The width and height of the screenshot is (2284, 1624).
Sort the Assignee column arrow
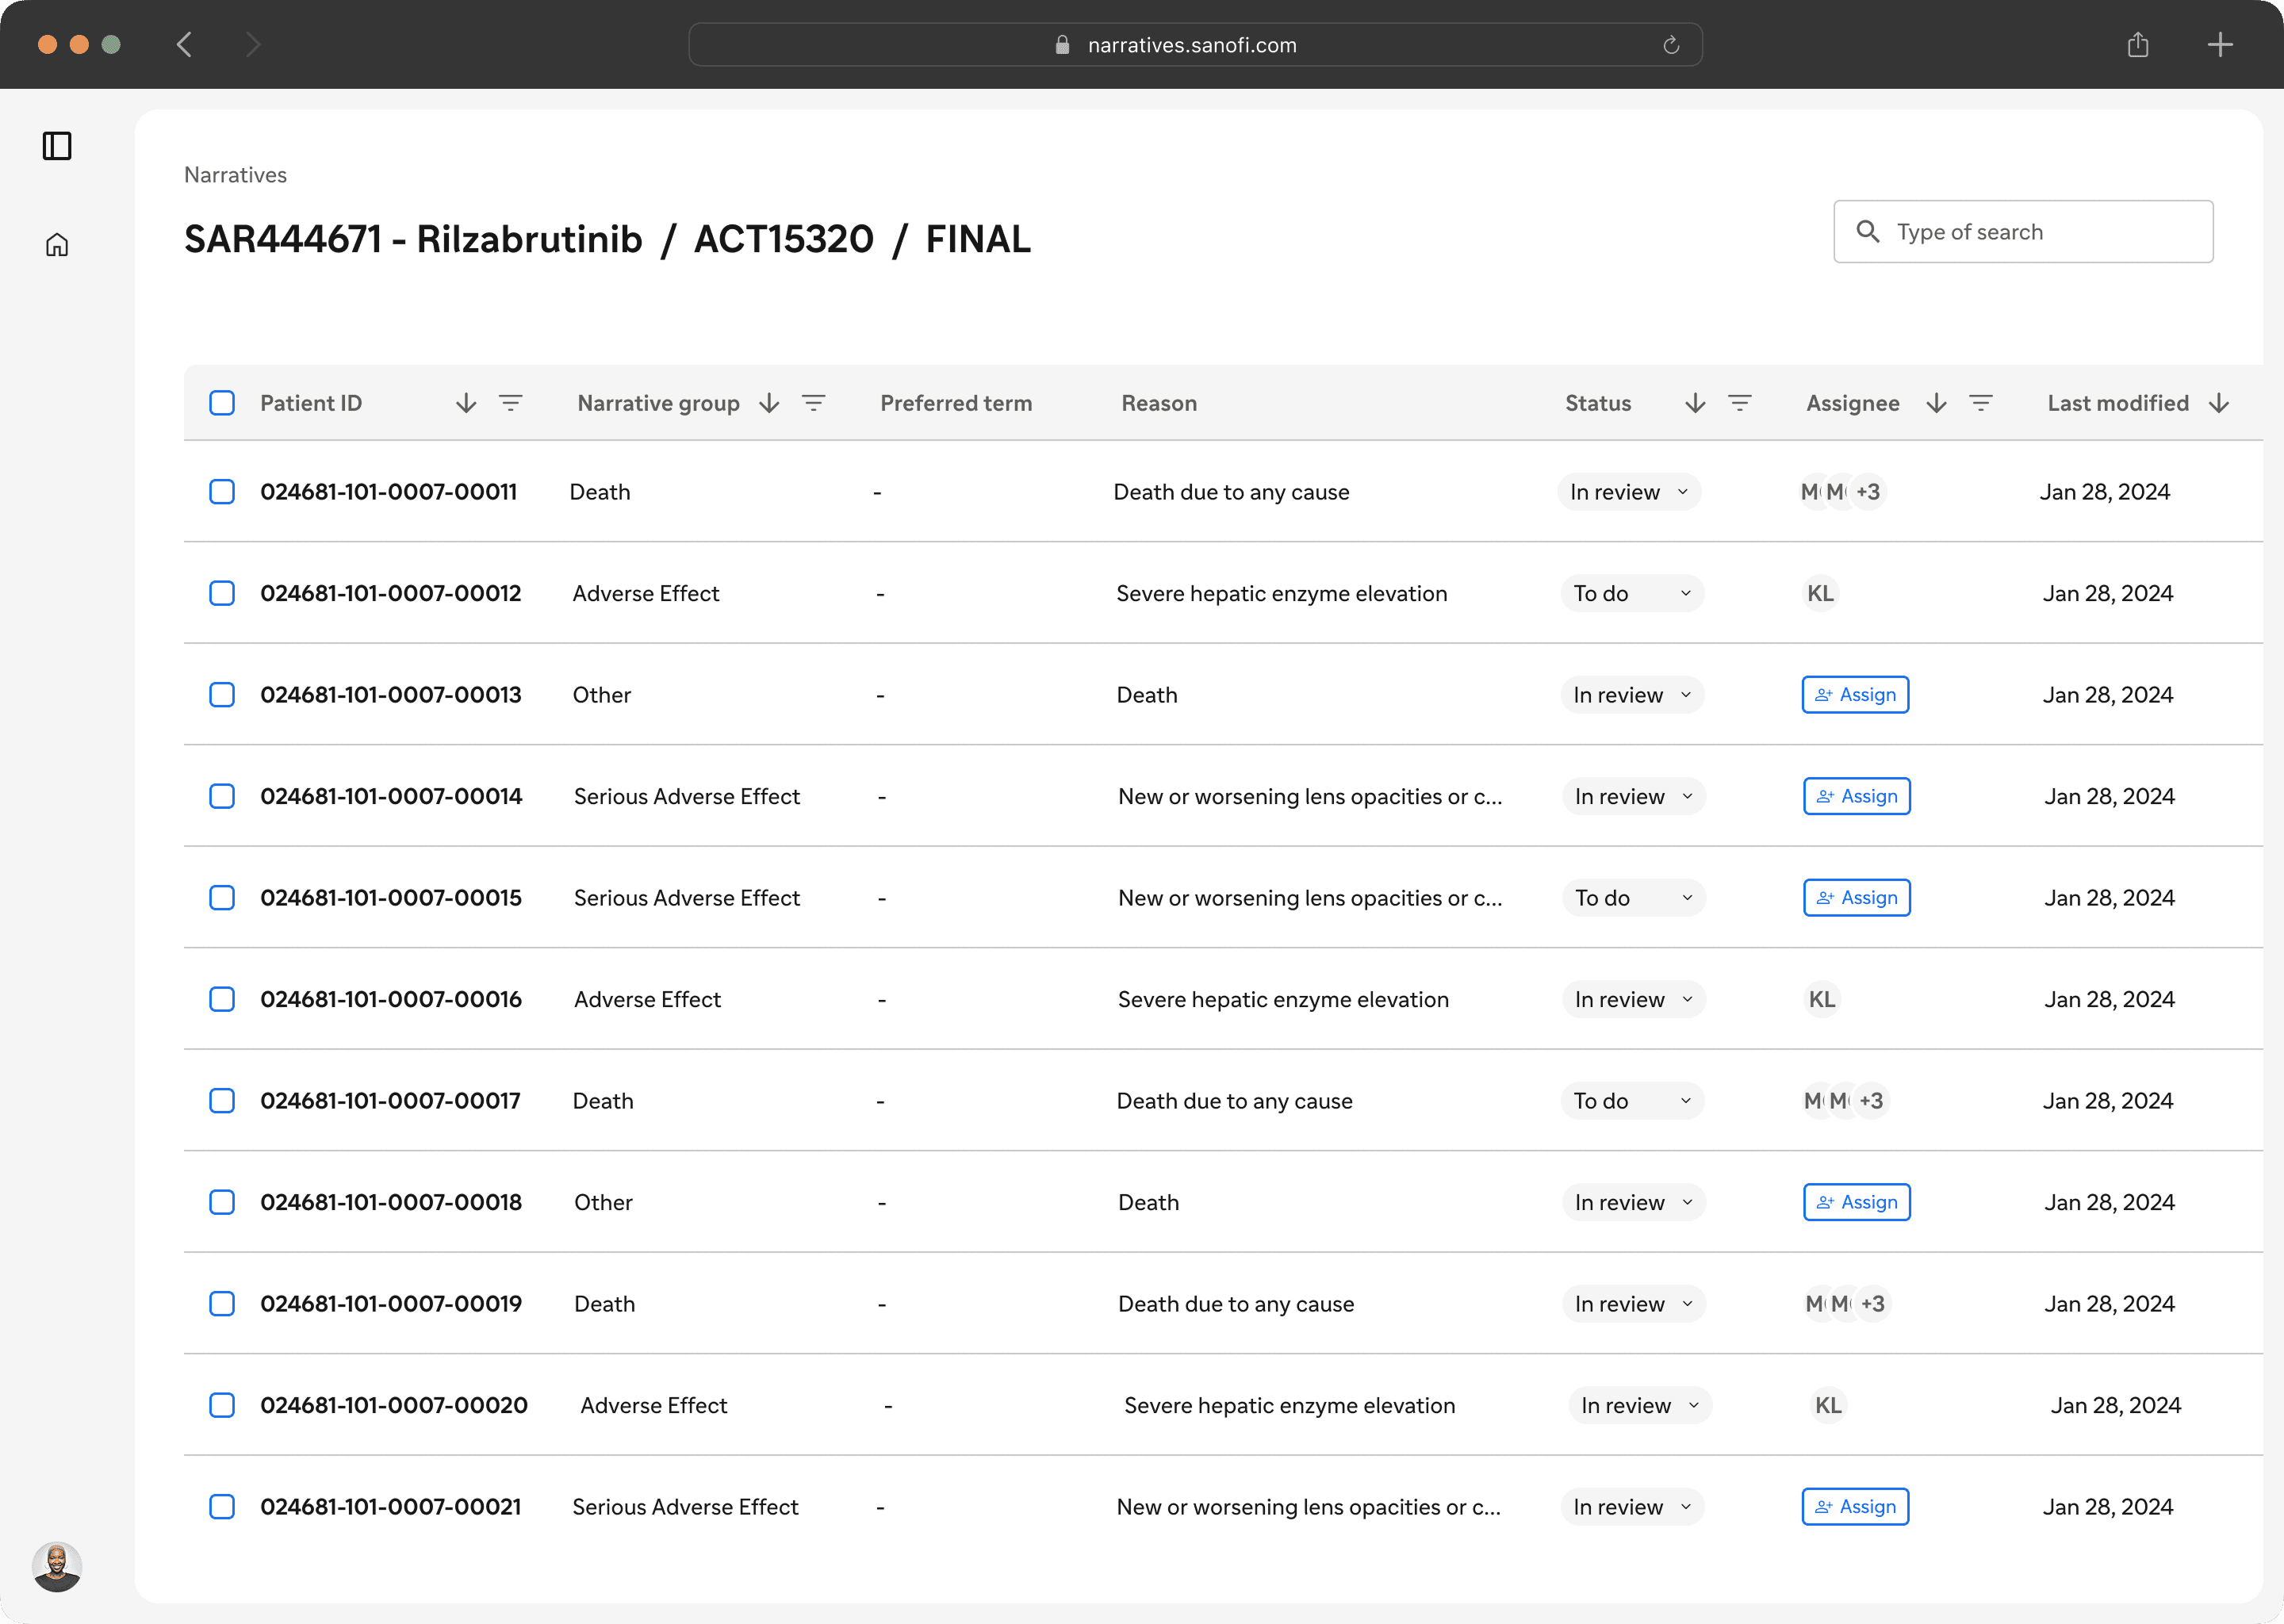[x=1936, y=403]
